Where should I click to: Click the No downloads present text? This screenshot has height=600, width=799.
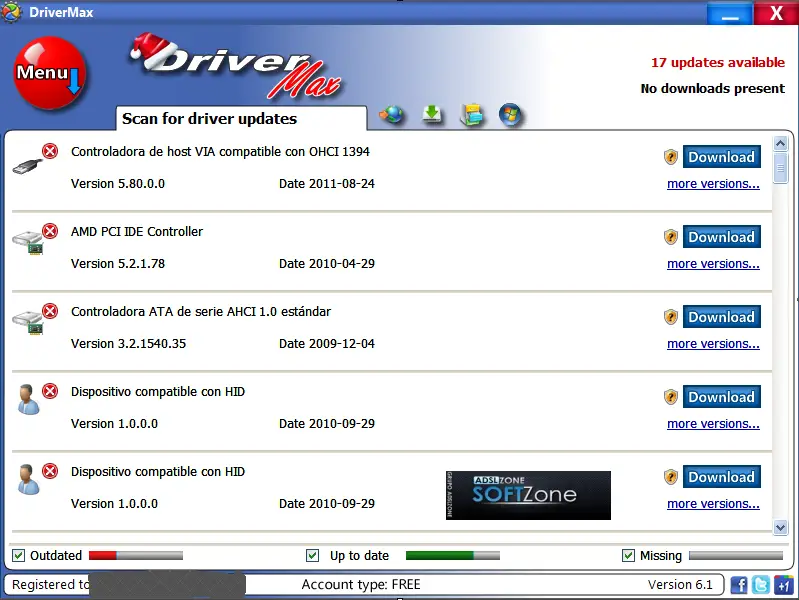click(712, 88)
